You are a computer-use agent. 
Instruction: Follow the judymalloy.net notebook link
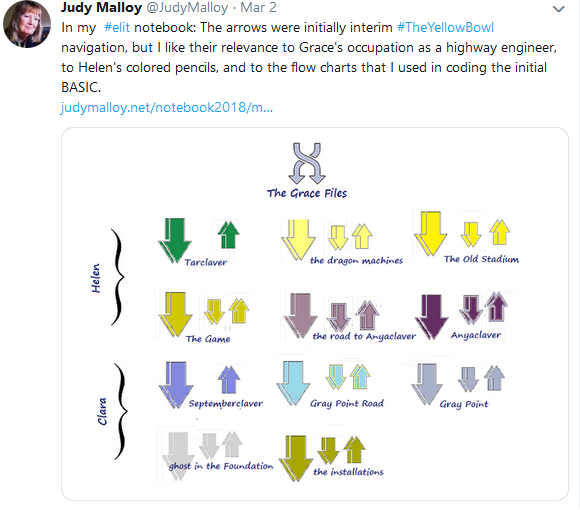pos(167,107)
